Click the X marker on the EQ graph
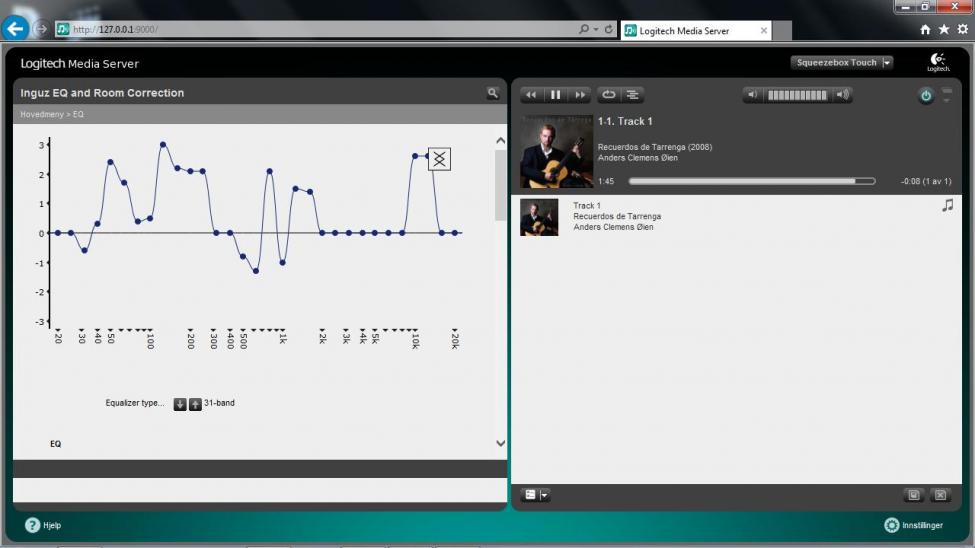Screen dimensions: 975x548 pos(439,159)
